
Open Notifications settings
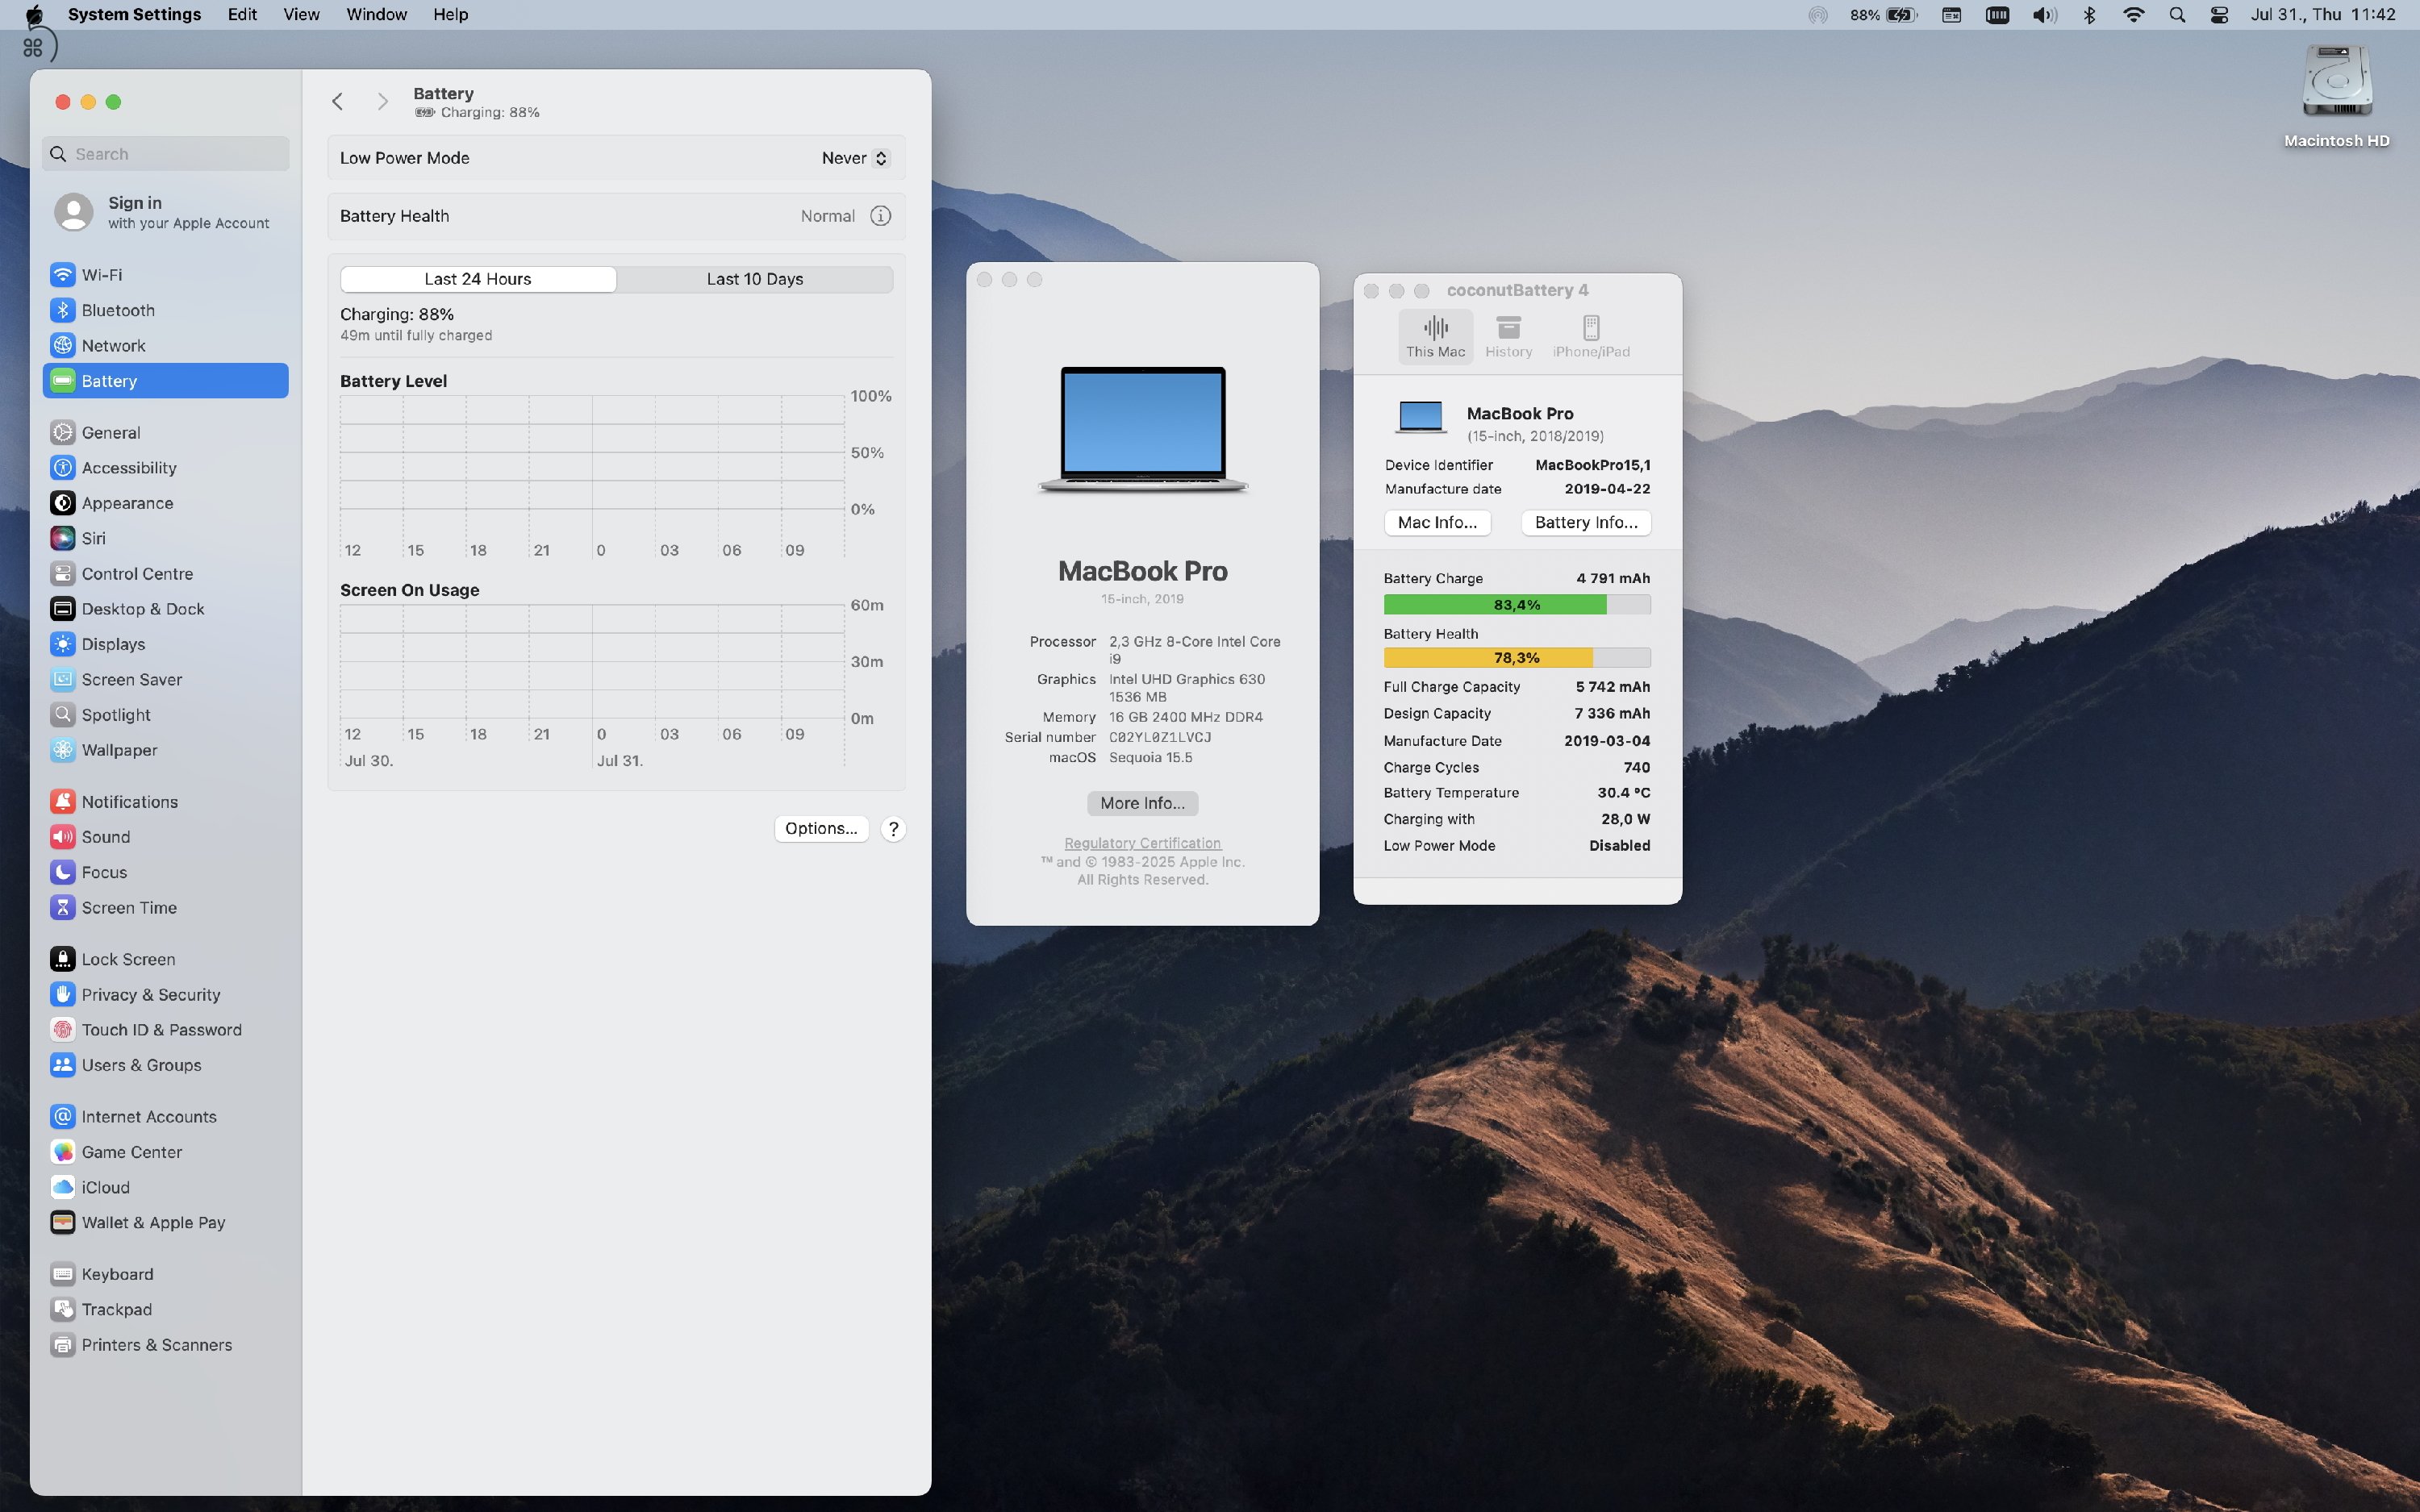tap(165, 802)
